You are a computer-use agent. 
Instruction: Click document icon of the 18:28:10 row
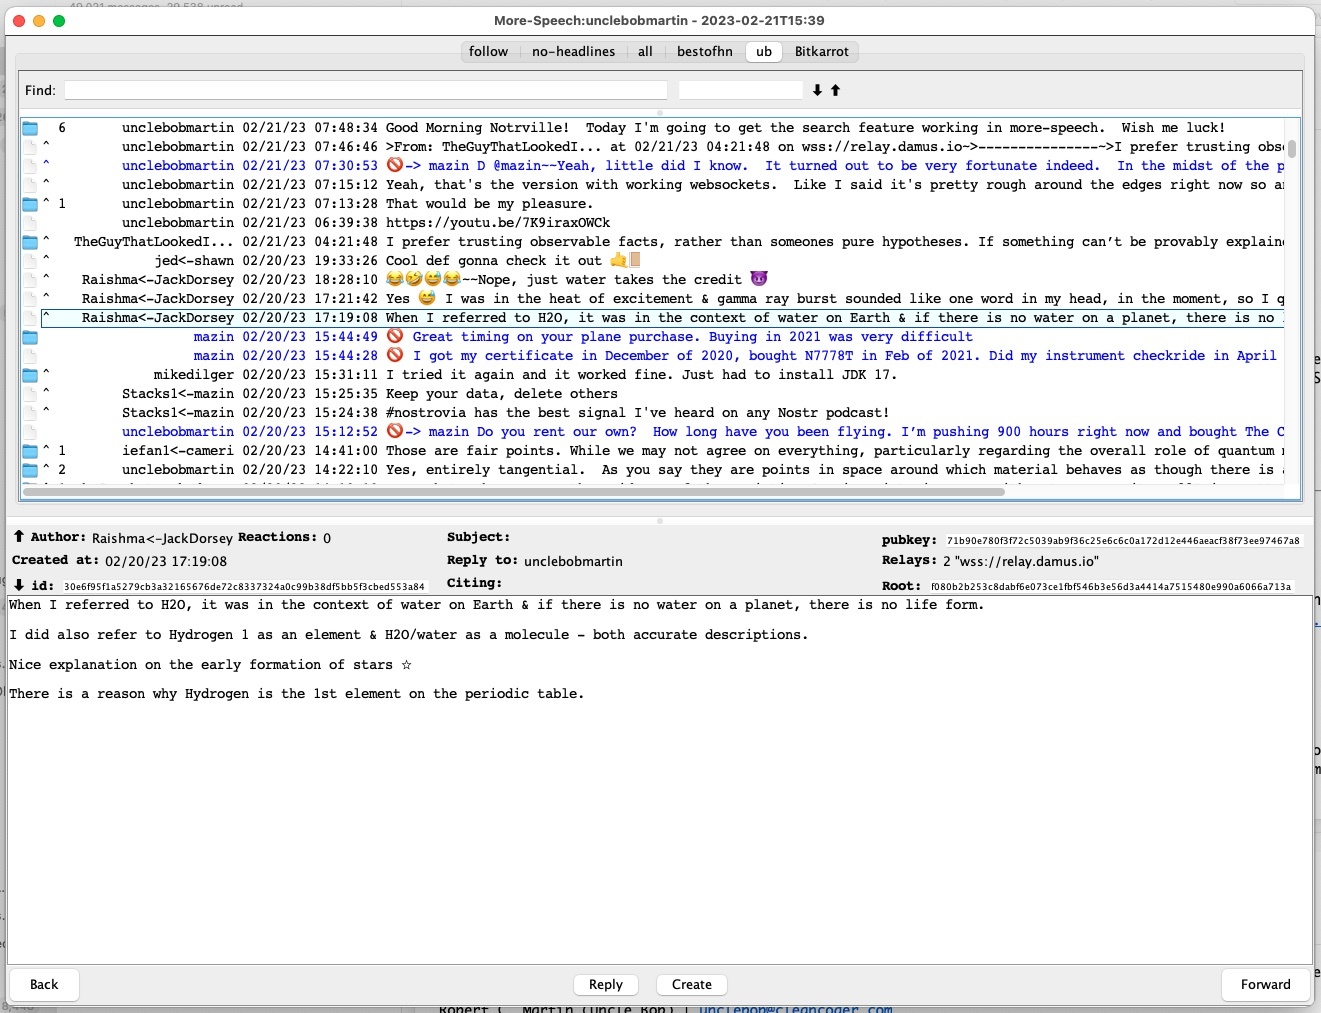[x=30, y=280]
